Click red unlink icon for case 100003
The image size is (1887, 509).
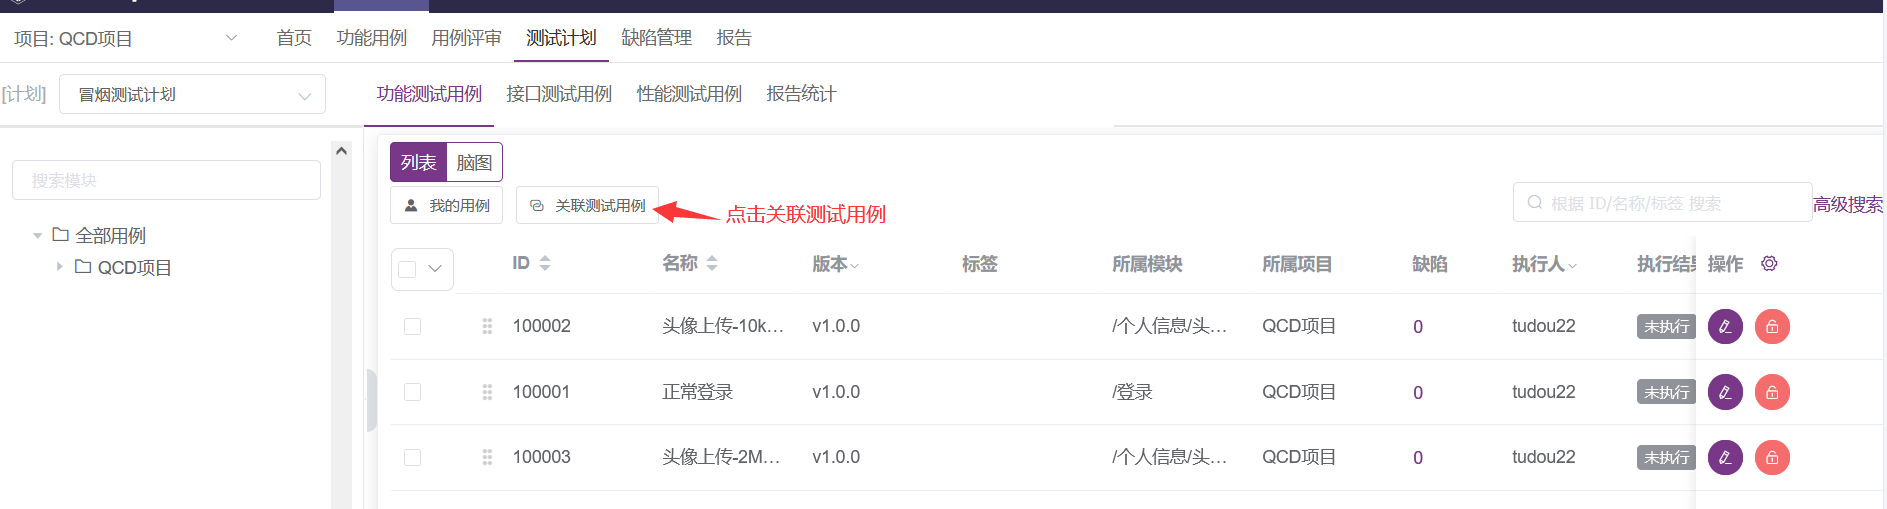1772,457
